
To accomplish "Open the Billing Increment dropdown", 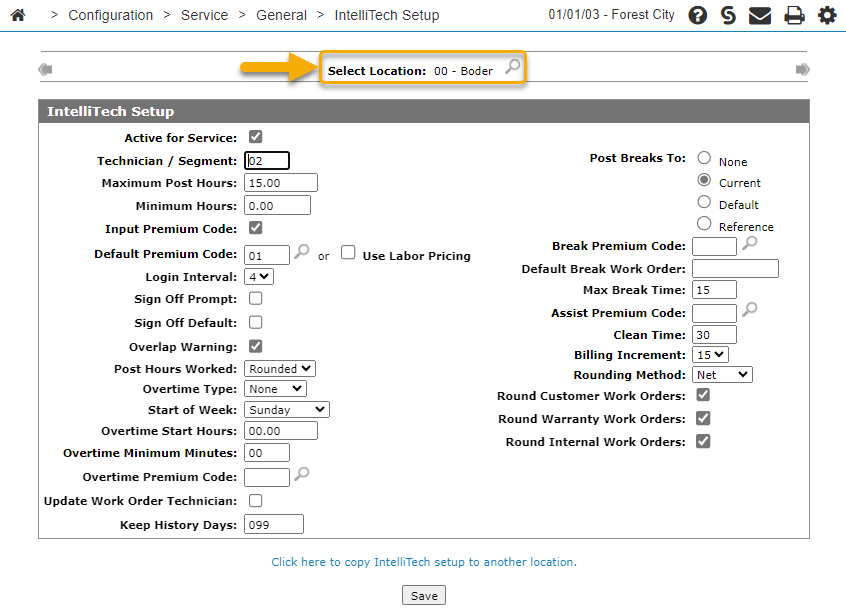I will click(710, 354).
